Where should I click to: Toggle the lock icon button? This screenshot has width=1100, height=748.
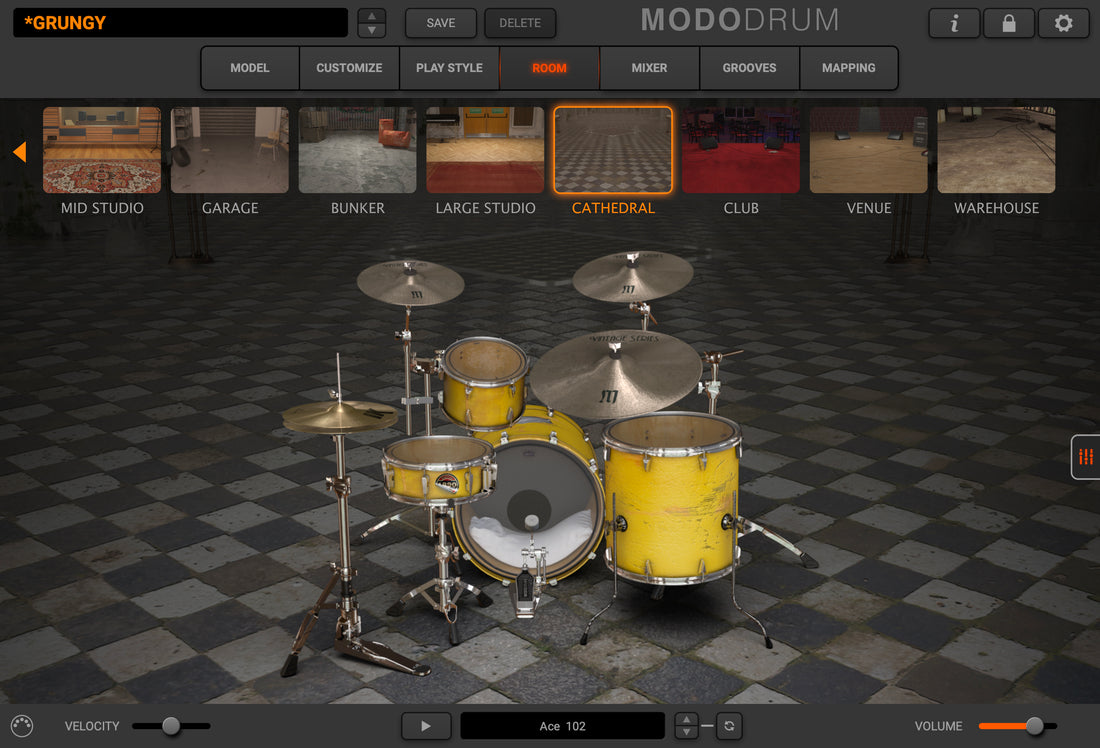click(x=1009, y=23)
